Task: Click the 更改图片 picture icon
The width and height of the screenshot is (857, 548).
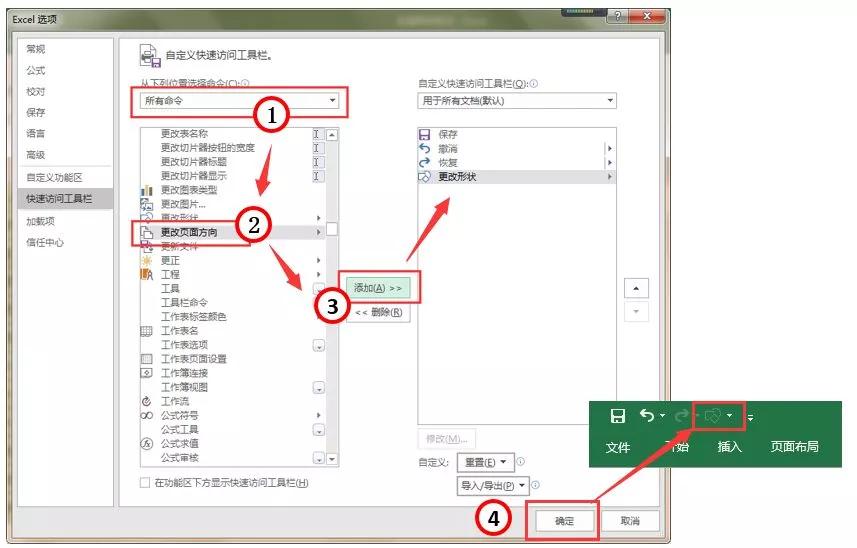Action: tap(146, 204)
